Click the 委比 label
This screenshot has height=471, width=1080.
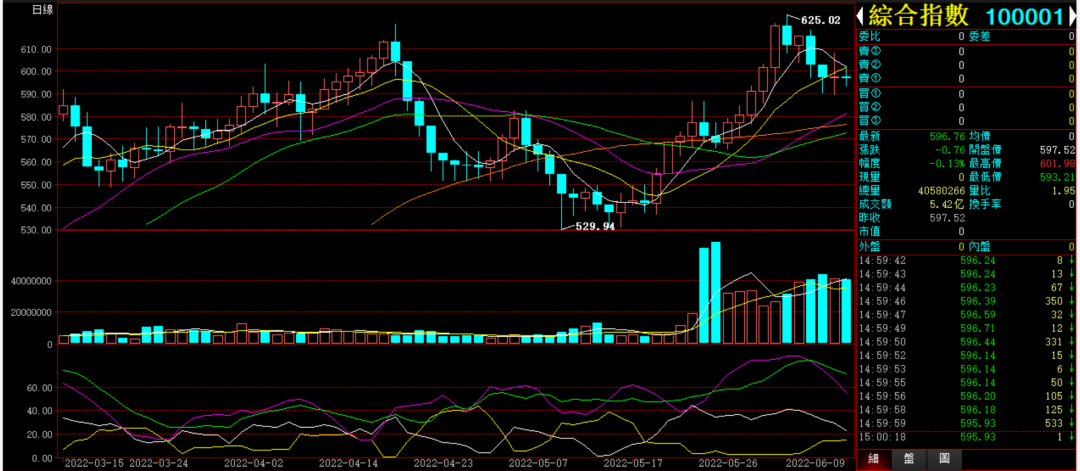click(869, 36)
